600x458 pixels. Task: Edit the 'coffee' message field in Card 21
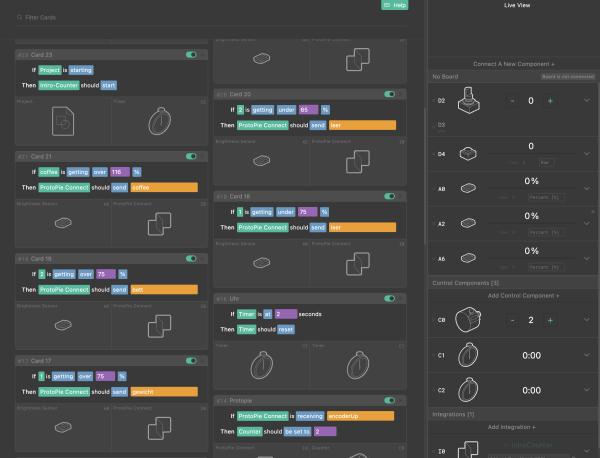point(164,187)
